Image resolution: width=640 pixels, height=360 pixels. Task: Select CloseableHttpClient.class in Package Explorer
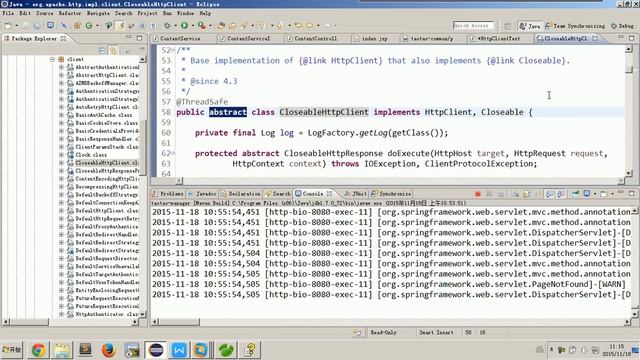[x=107, y=163]
